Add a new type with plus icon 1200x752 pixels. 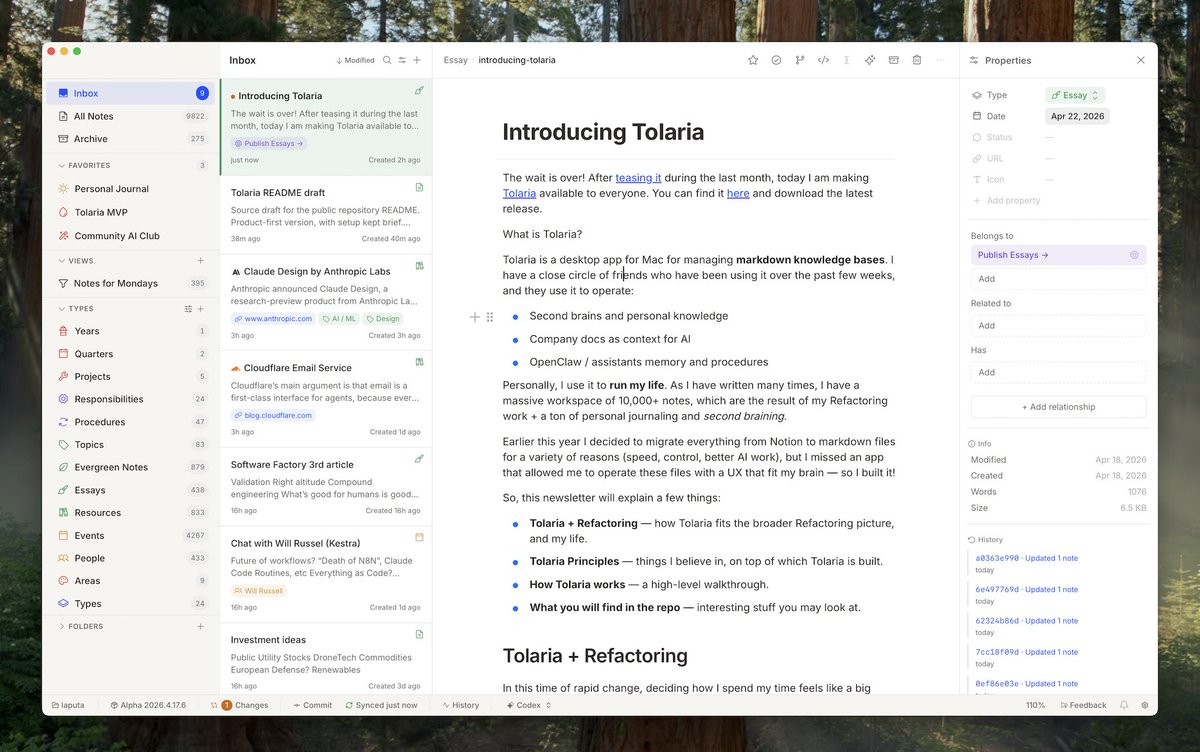click(x=201, y=309)
